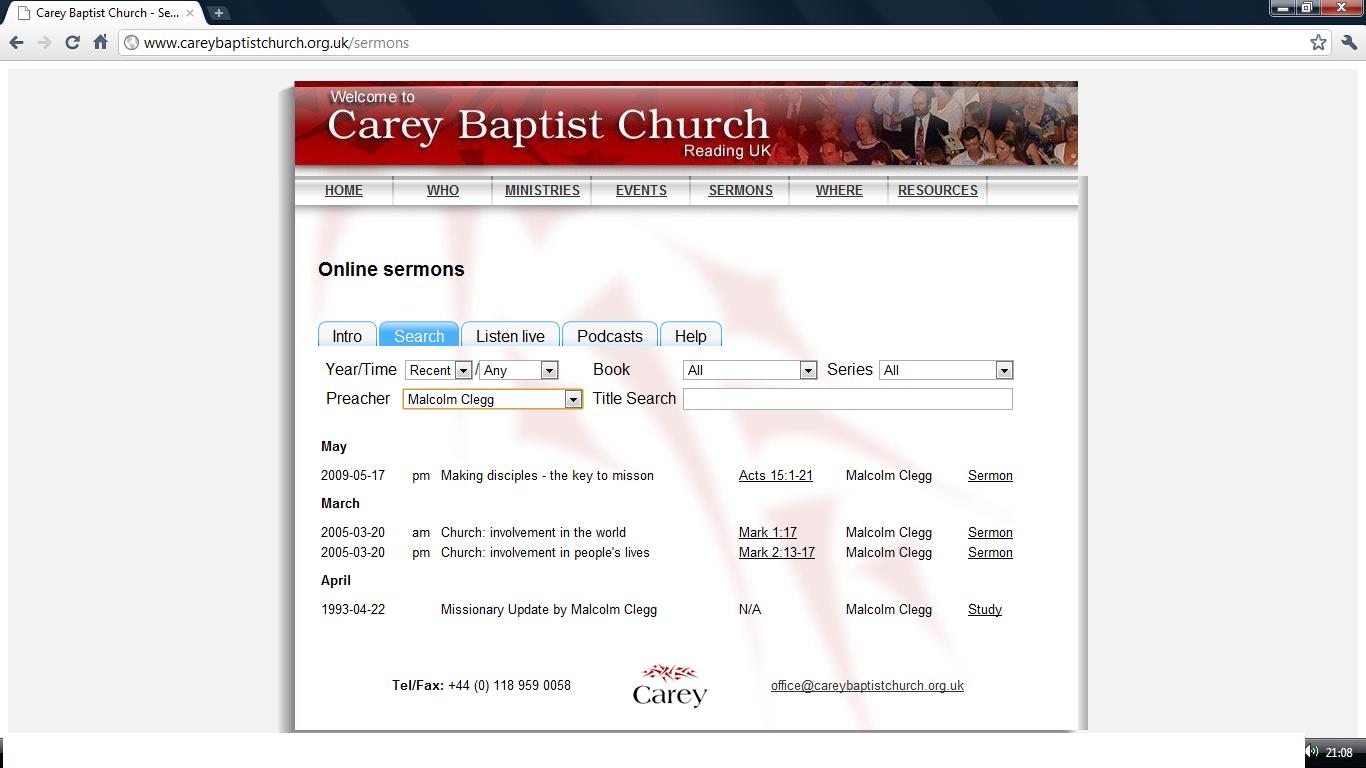Expand the Year dropdown showing Recent
This screenshot has height=768, width=1366.
pos(438,370)
